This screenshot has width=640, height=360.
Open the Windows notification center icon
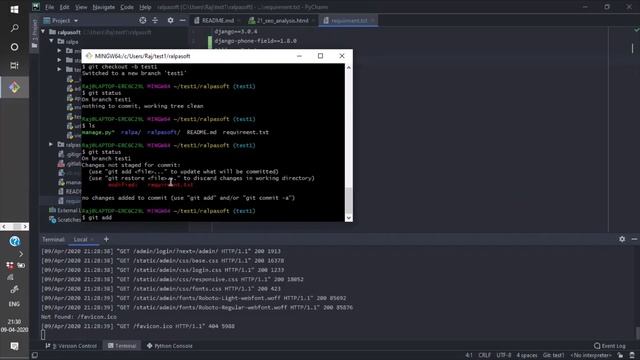coord(14,346)
